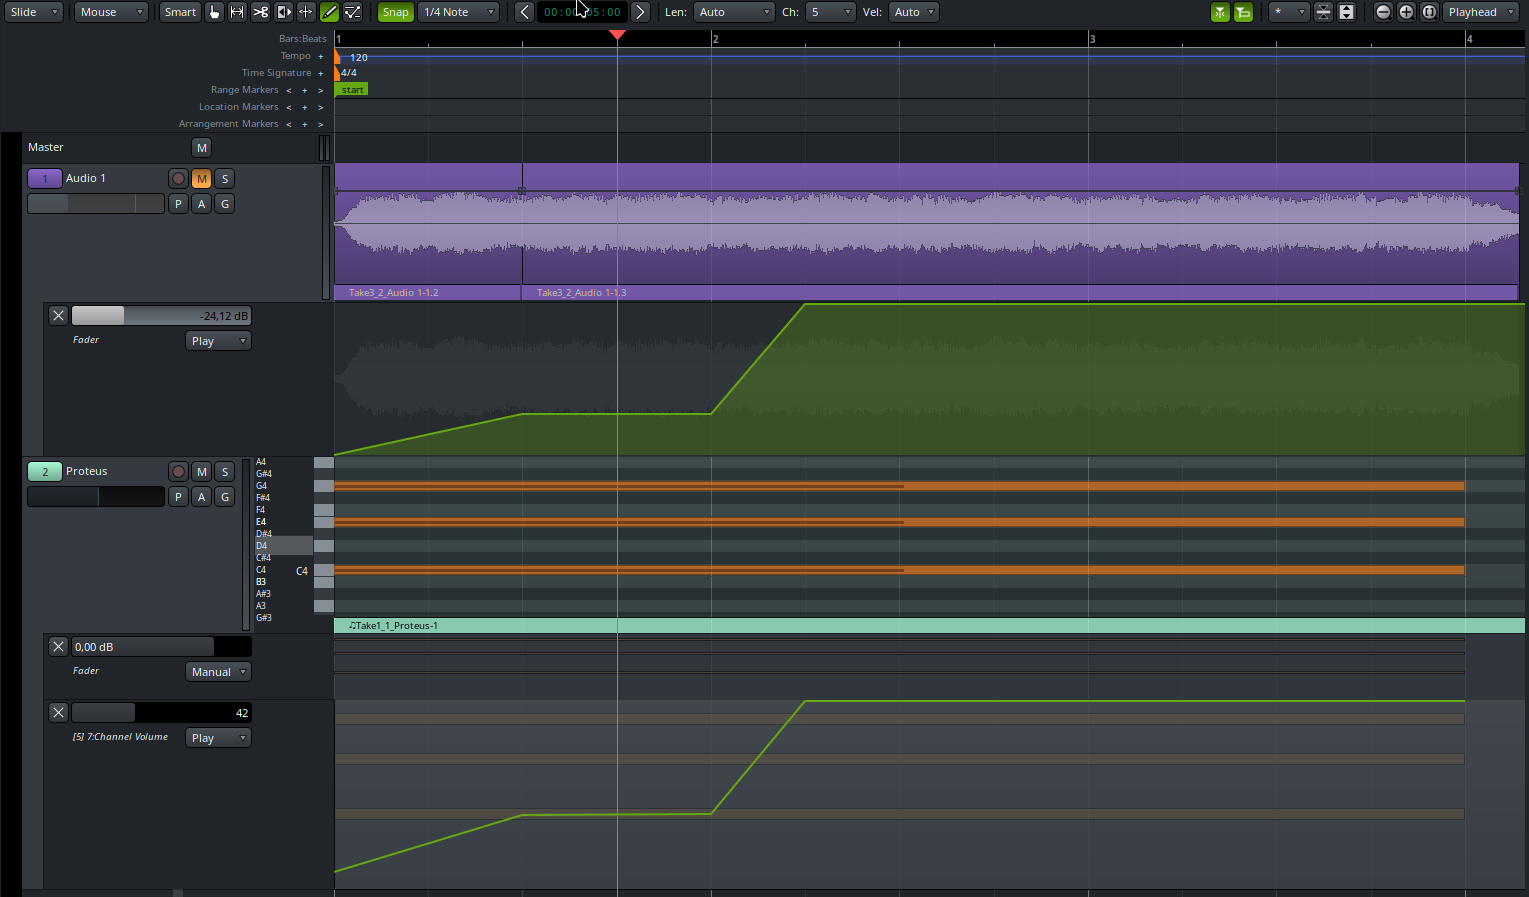
Task: Click the Audio 1 fader automation slider
Action: (x=160, y=316)
